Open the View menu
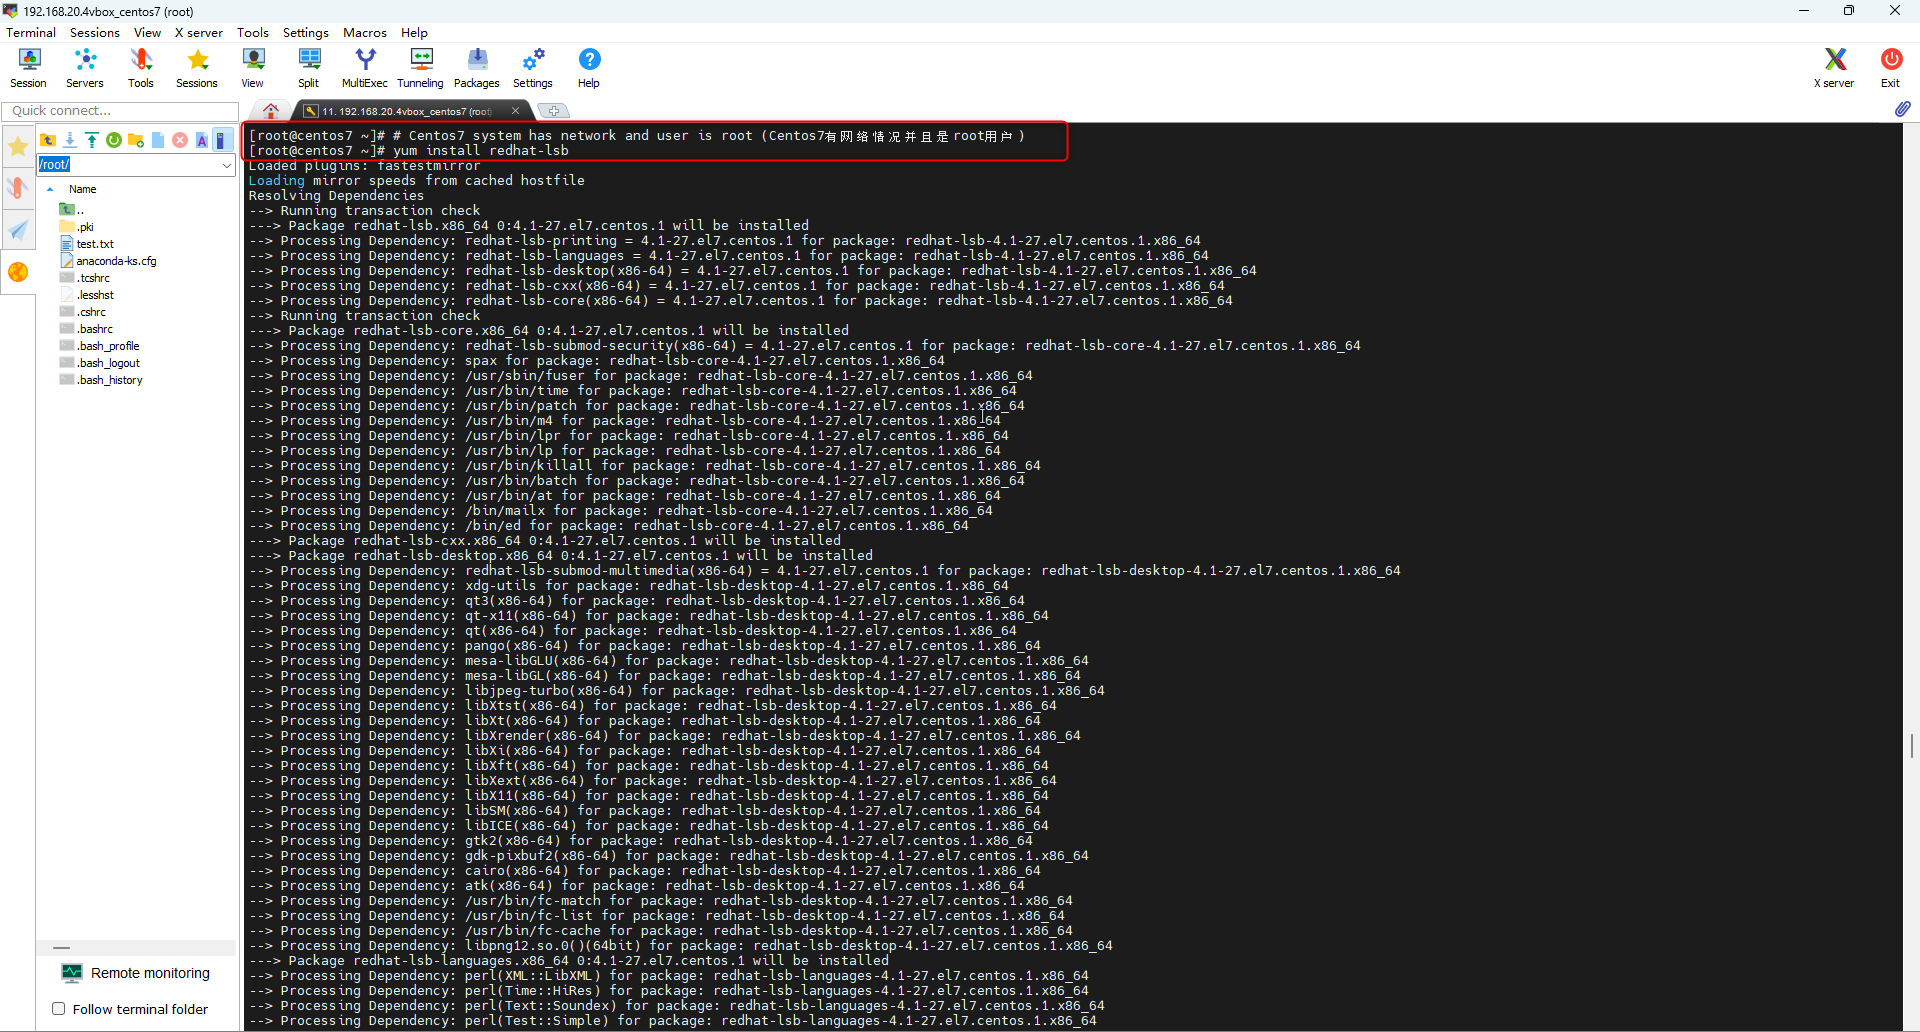1920x1032 pixels. 147,32
